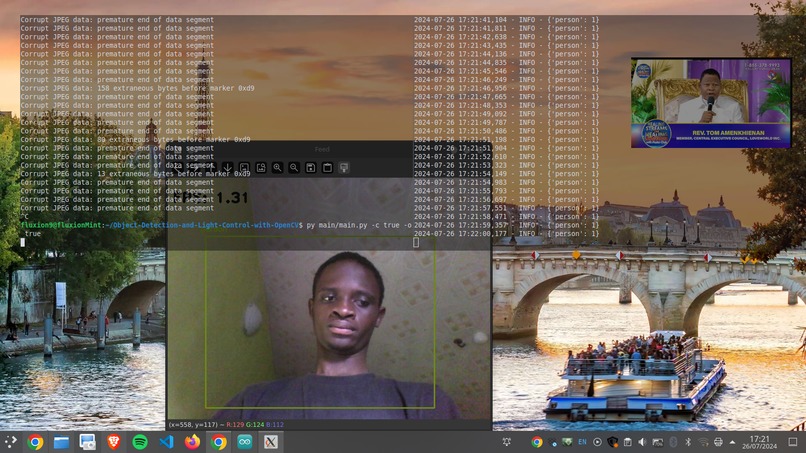Image resolution: width=806 pixels, height=453 pixels.
Task: Open the clock showing 17:21
Action: point(760,442)
